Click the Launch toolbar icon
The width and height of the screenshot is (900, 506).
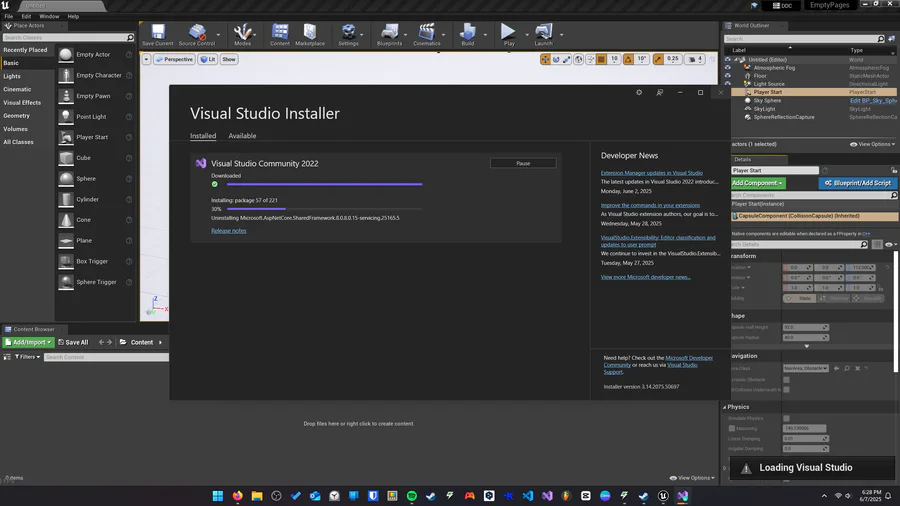pos(544,34)
